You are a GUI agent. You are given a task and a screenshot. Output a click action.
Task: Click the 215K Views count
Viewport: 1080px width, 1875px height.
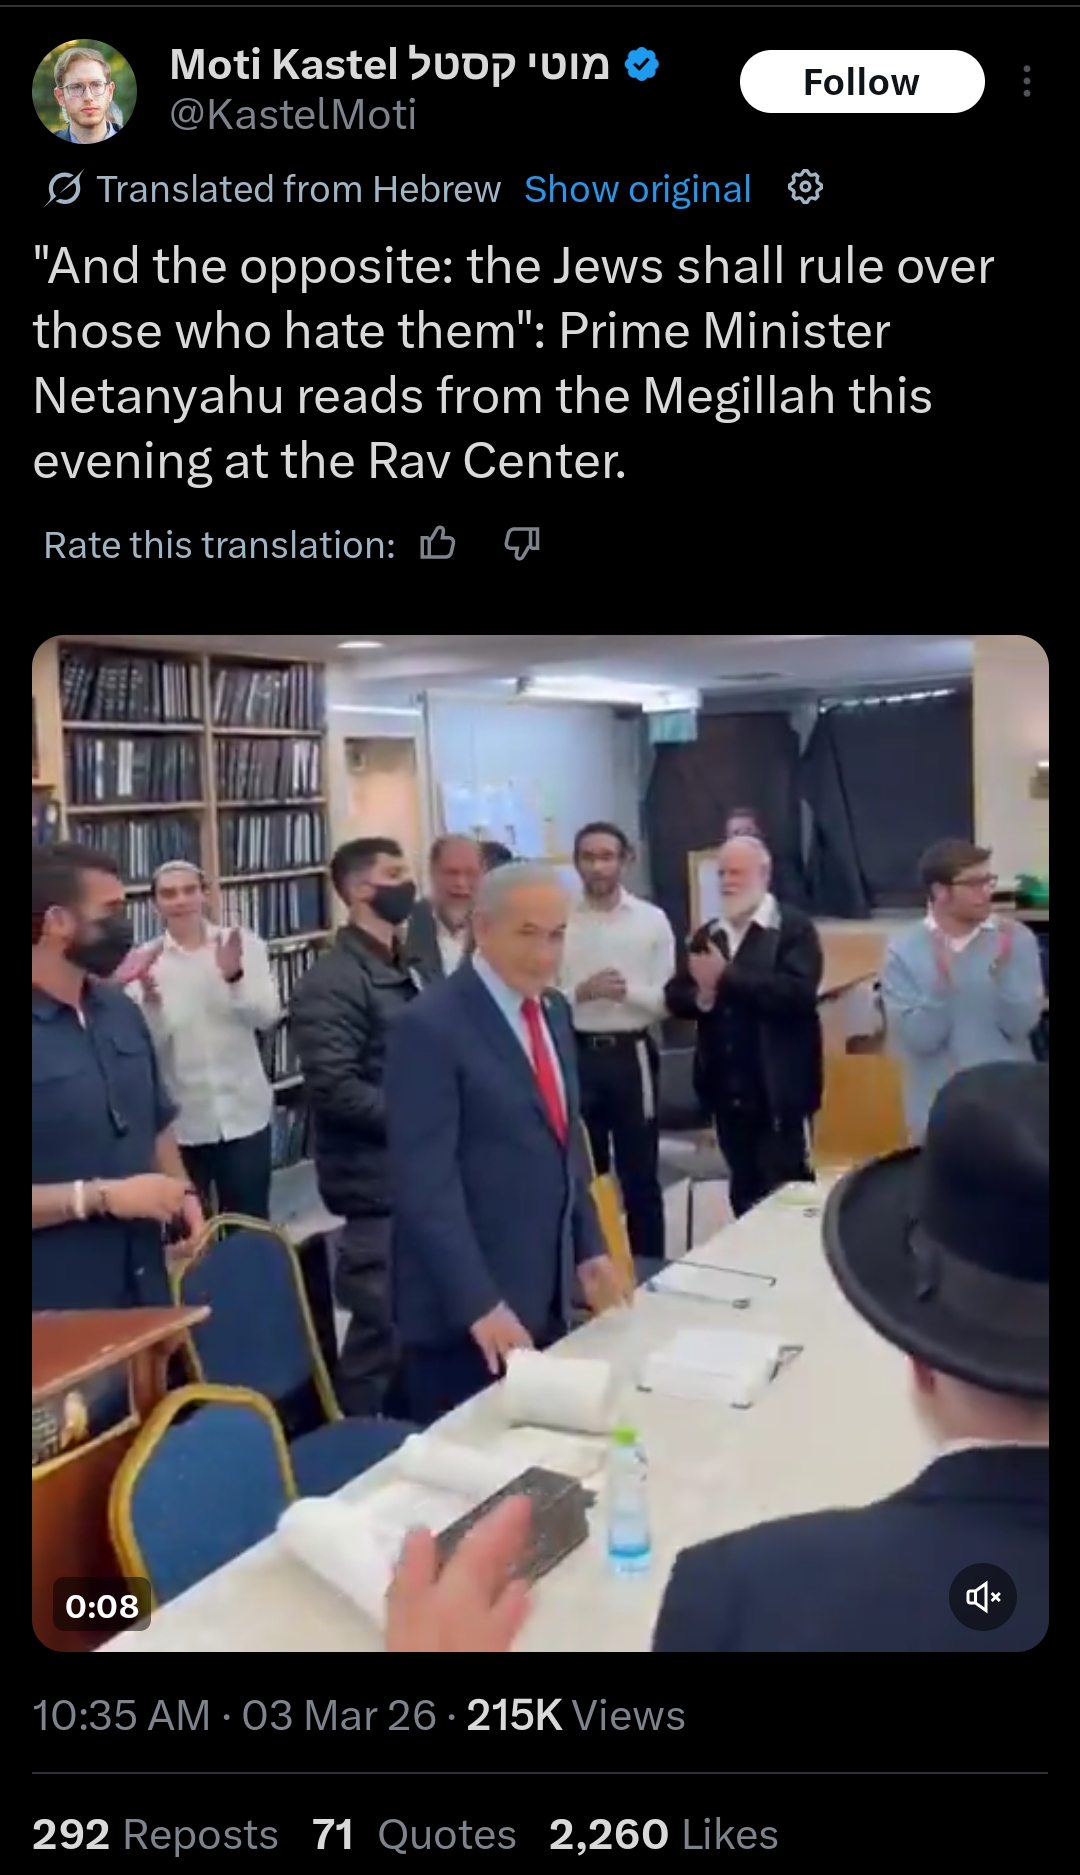(x=575, y=1715)
